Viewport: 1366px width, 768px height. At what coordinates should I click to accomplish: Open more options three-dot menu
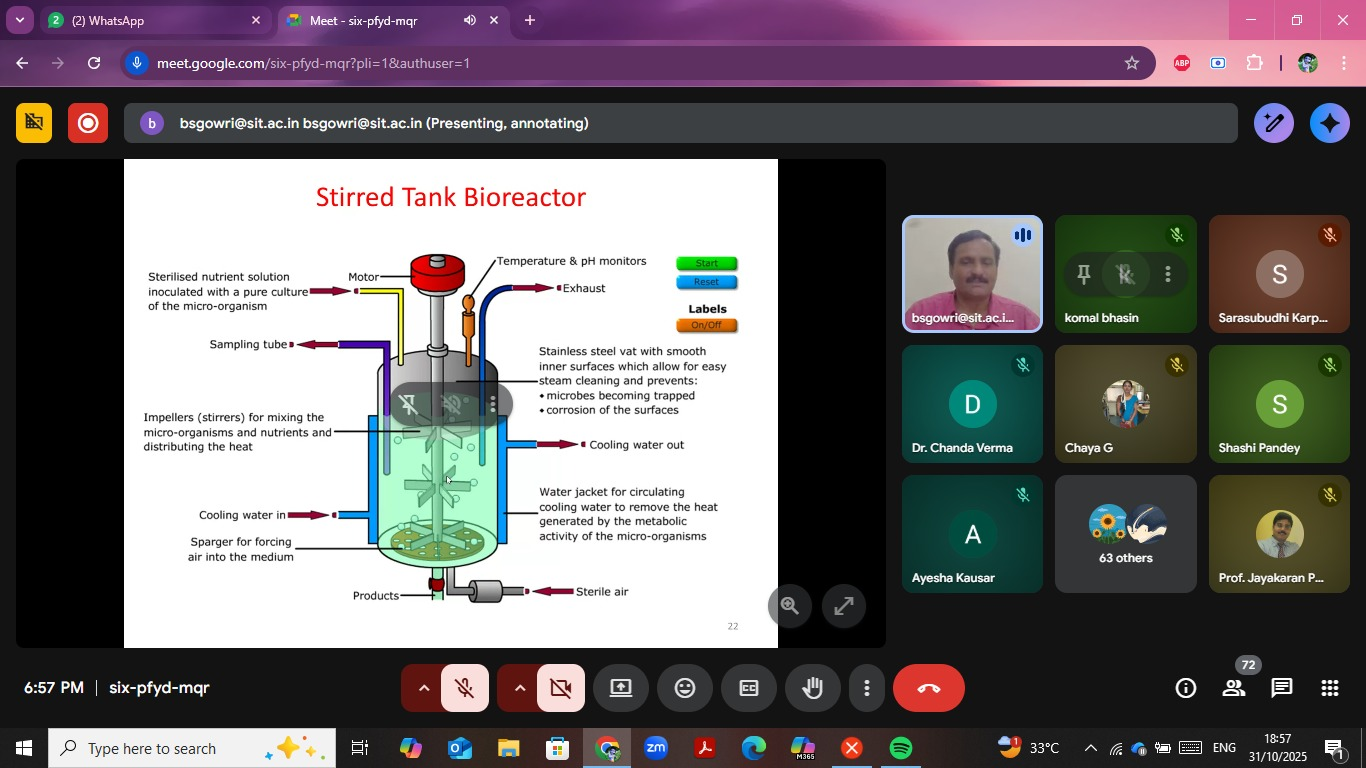click(867, 688)
